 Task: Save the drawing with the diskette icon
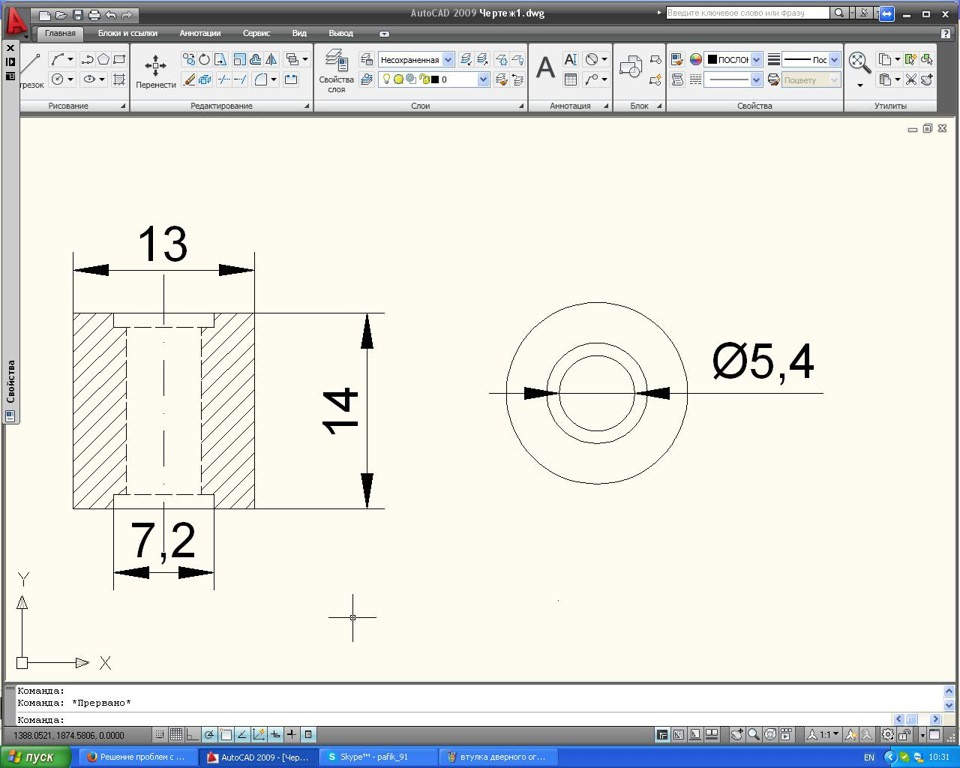(78, 15)
